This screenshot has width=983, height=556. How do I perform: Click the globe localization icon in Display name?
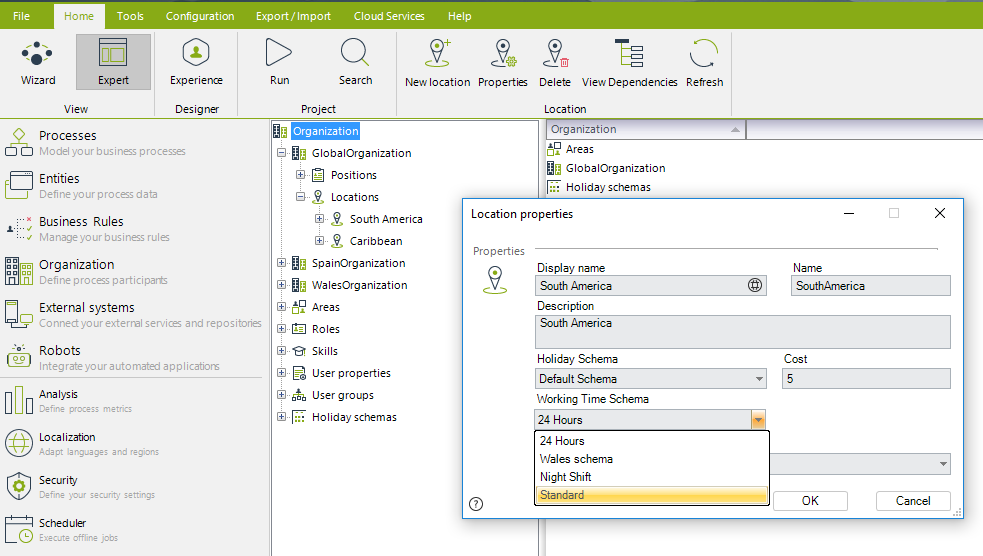click(x=755, y=285)
